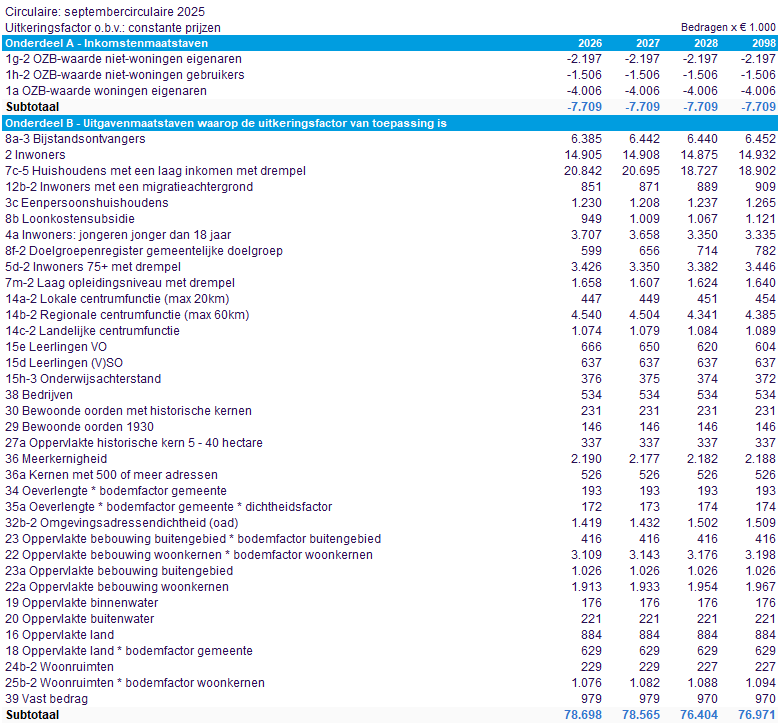782x723 pixels.
Task: Select the 15e Leerlingen VO row label
Action: pyautogui.click(x=56, y=347)
